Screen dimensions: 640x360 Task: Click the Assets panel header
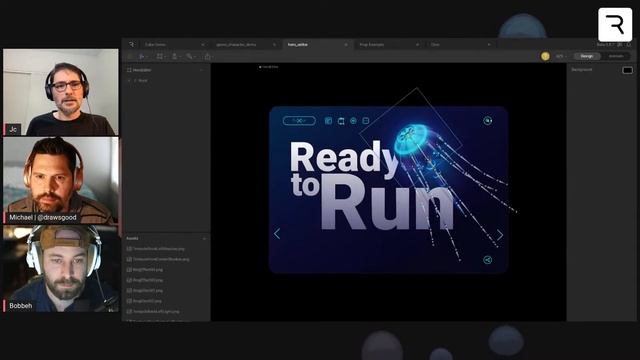click(132, 238)
